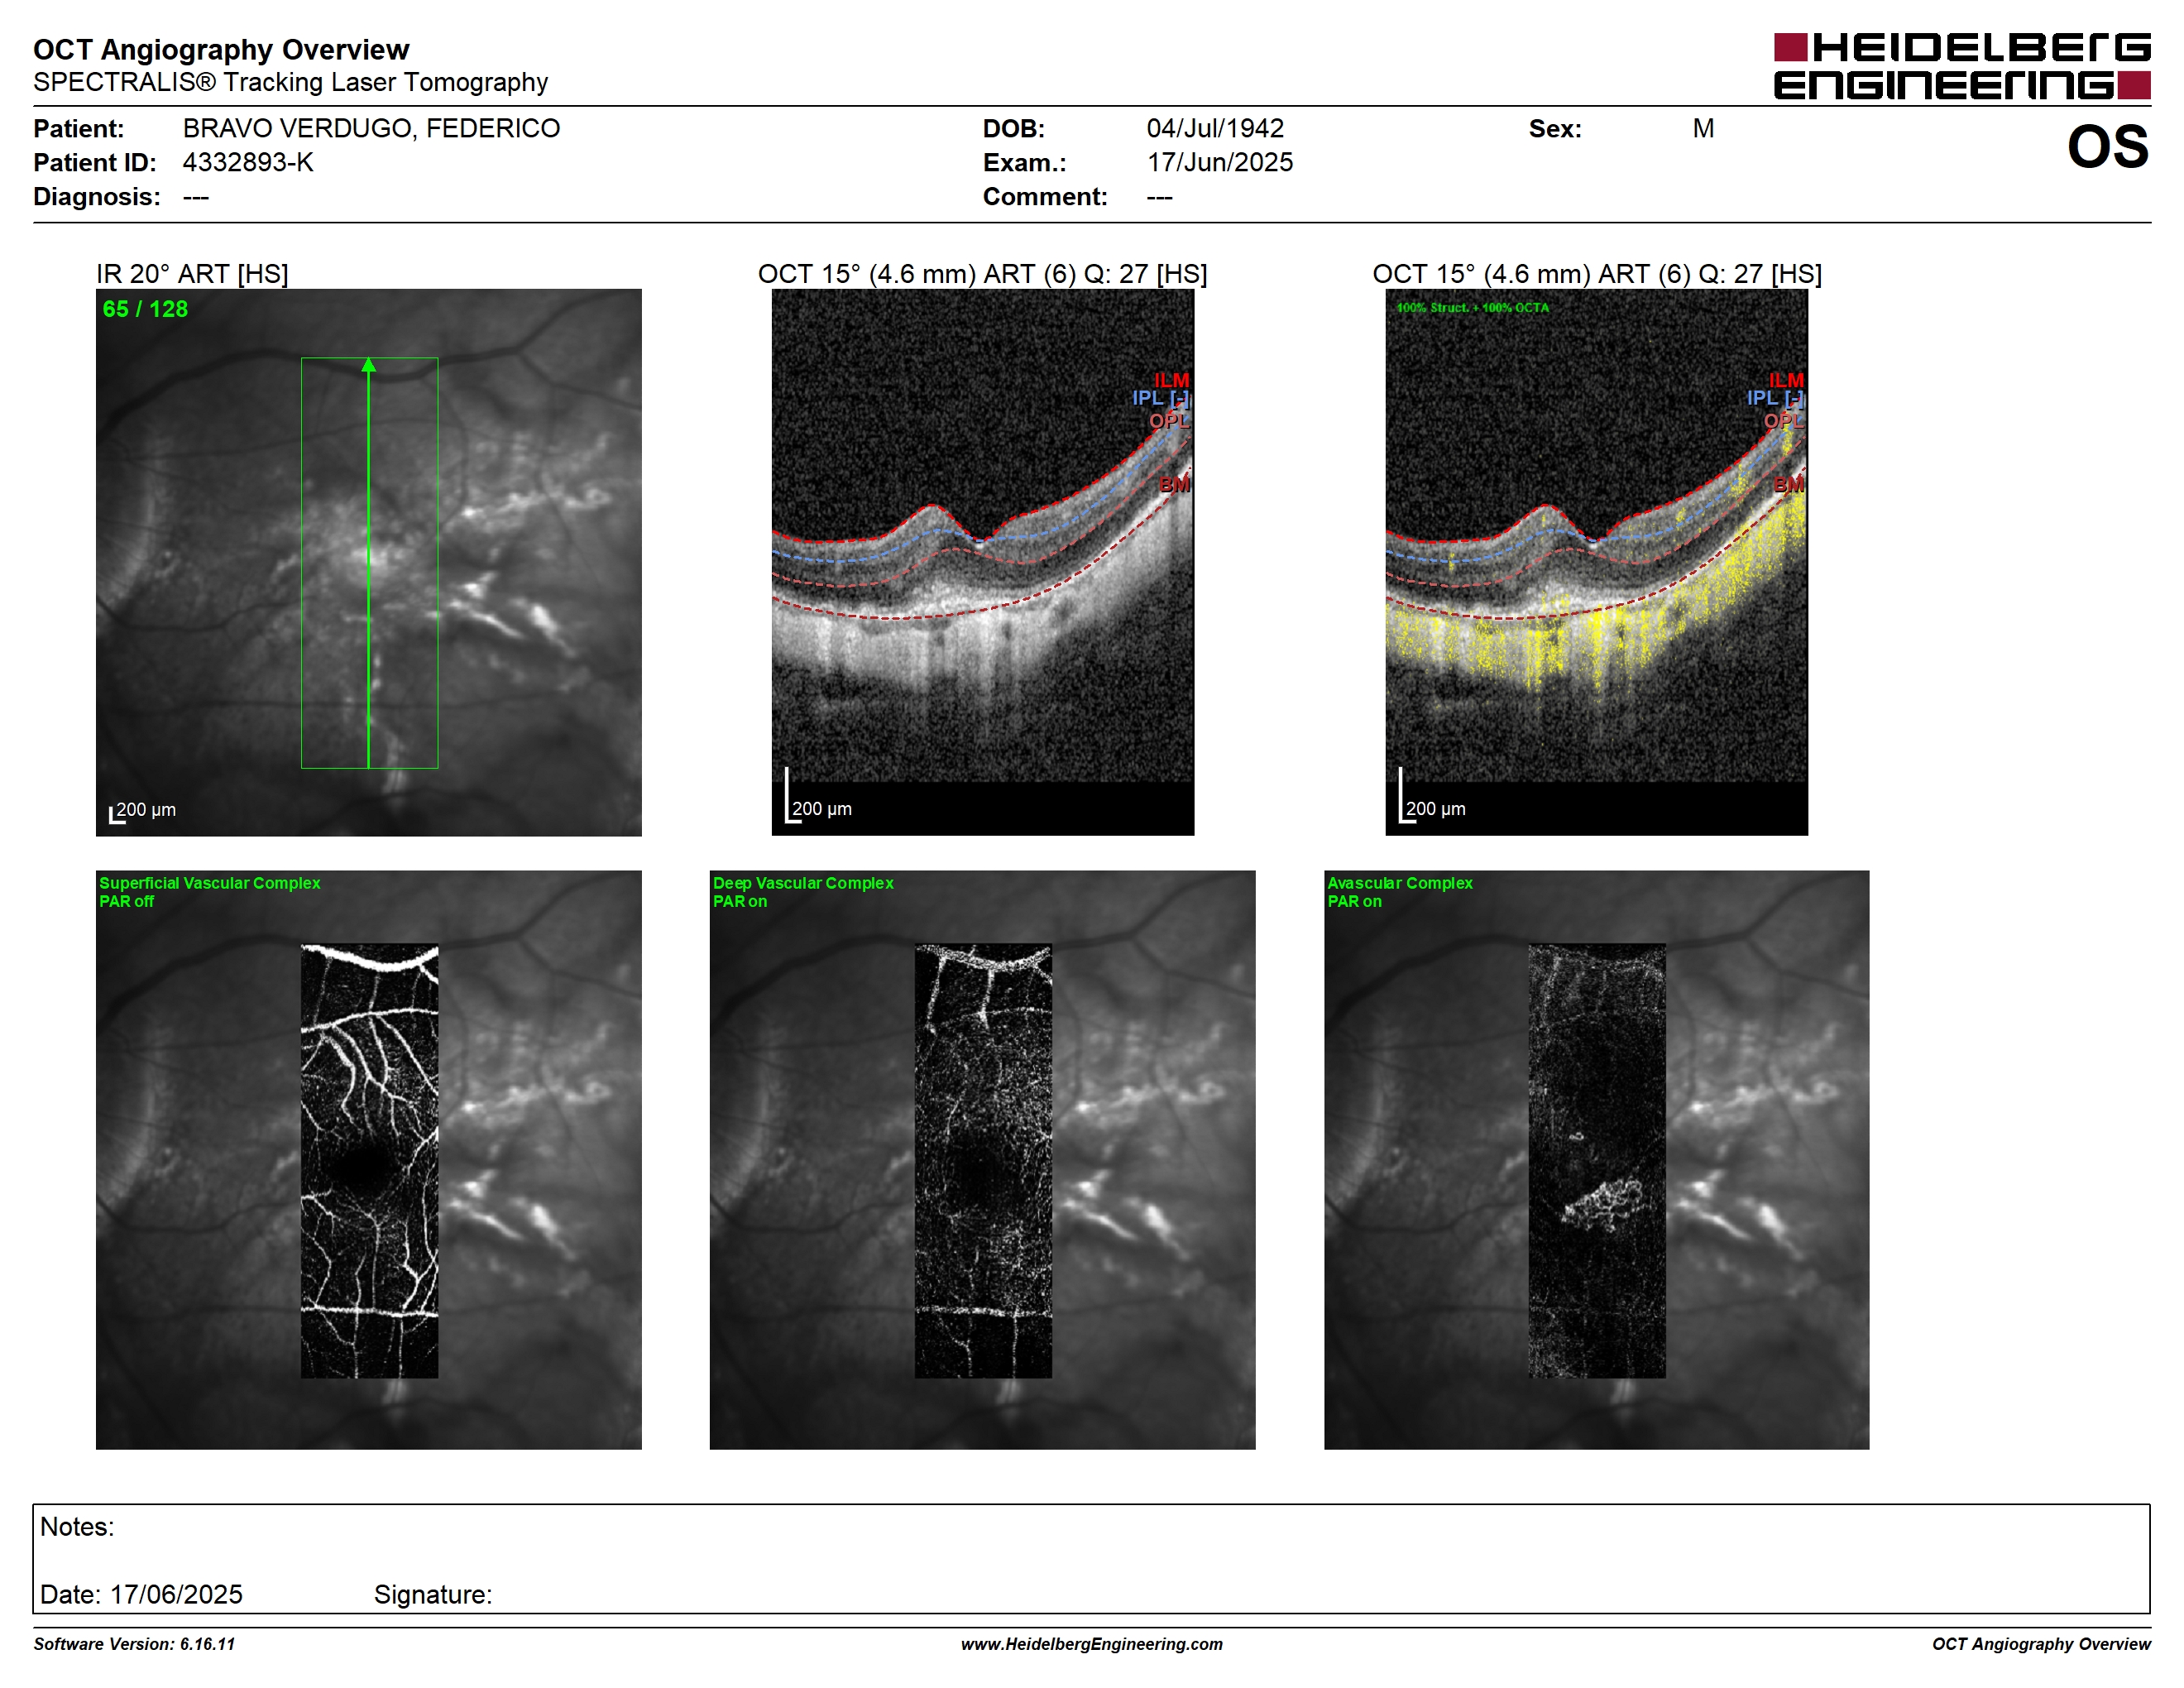
Task: Click the blue 'IPL [-]' label on middle B-scan
Action: pos(1160,398)
